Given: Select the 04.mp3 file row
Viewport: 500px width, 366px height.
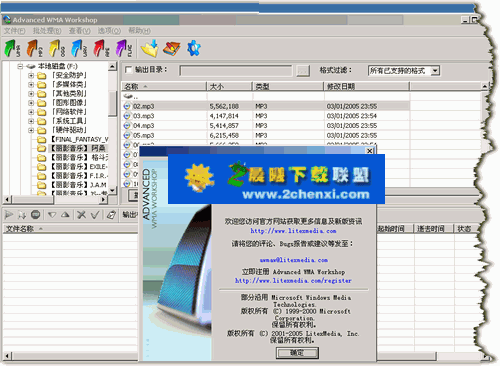Looking at the screenshot, I should pos(266,126).
